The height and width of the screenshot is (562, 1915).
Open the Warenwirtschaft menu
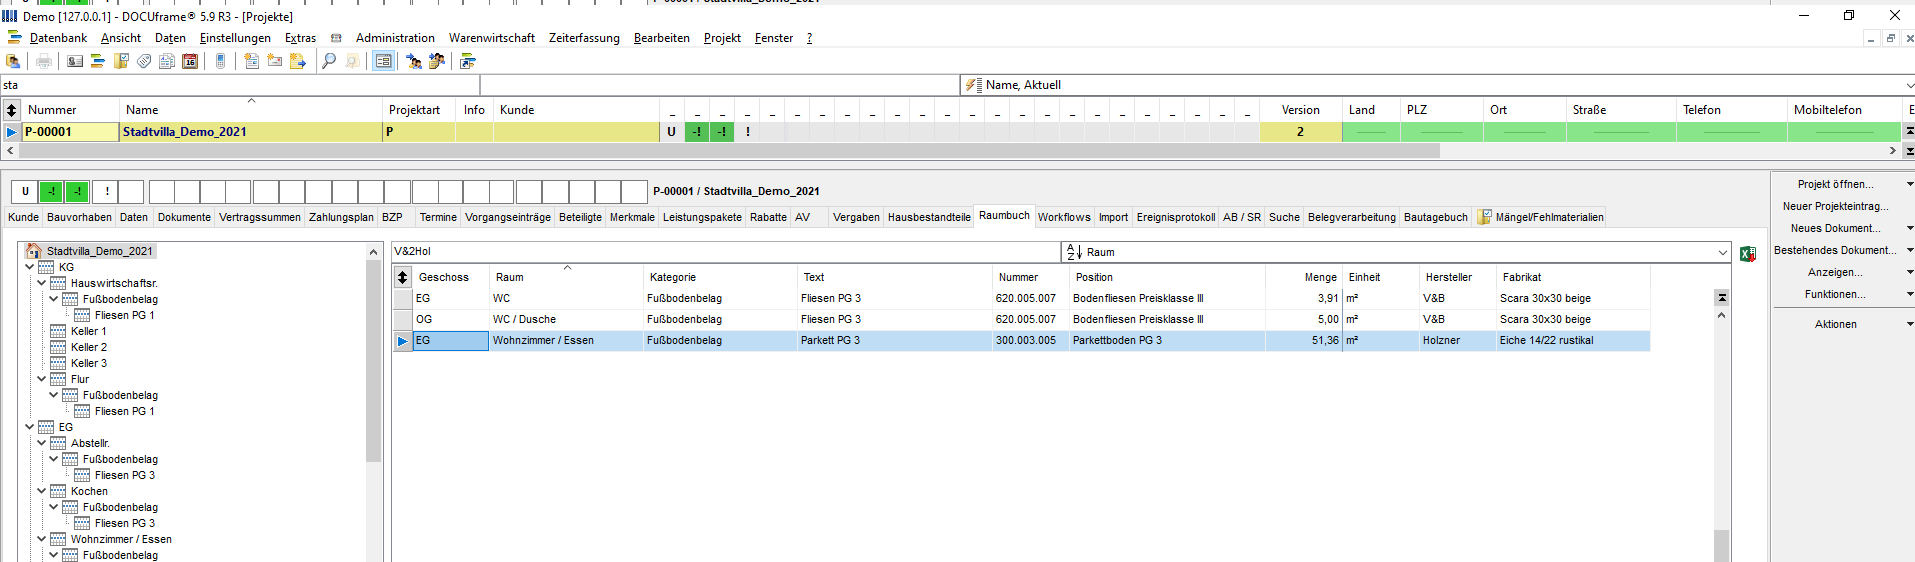pos(492,38)
